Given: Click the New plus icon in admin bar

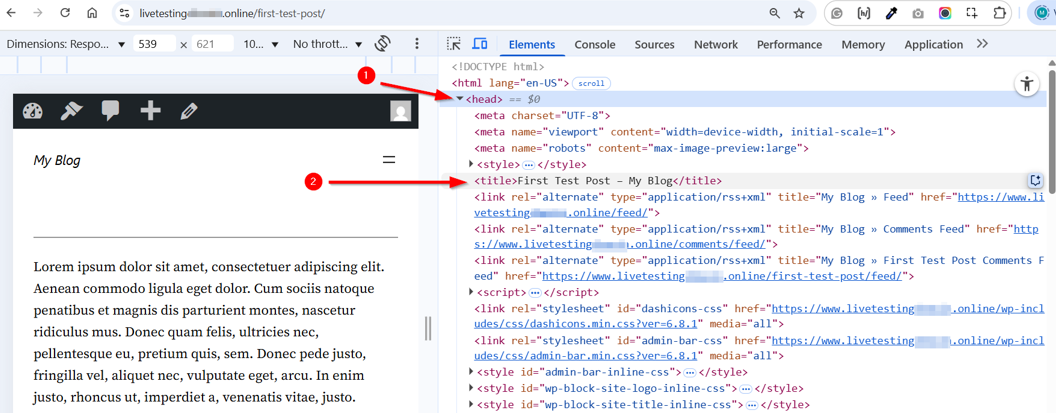Looking at the screenshot, I should (x=150, y=111).
